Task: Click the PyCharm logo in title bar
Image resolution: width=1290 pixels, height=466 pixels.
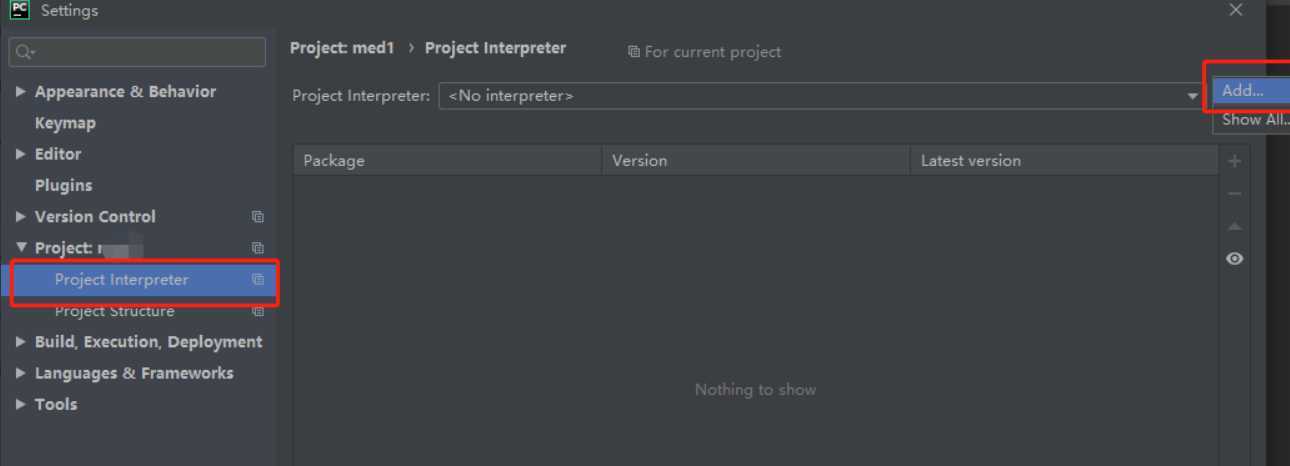Action: [x=19, y=10]
